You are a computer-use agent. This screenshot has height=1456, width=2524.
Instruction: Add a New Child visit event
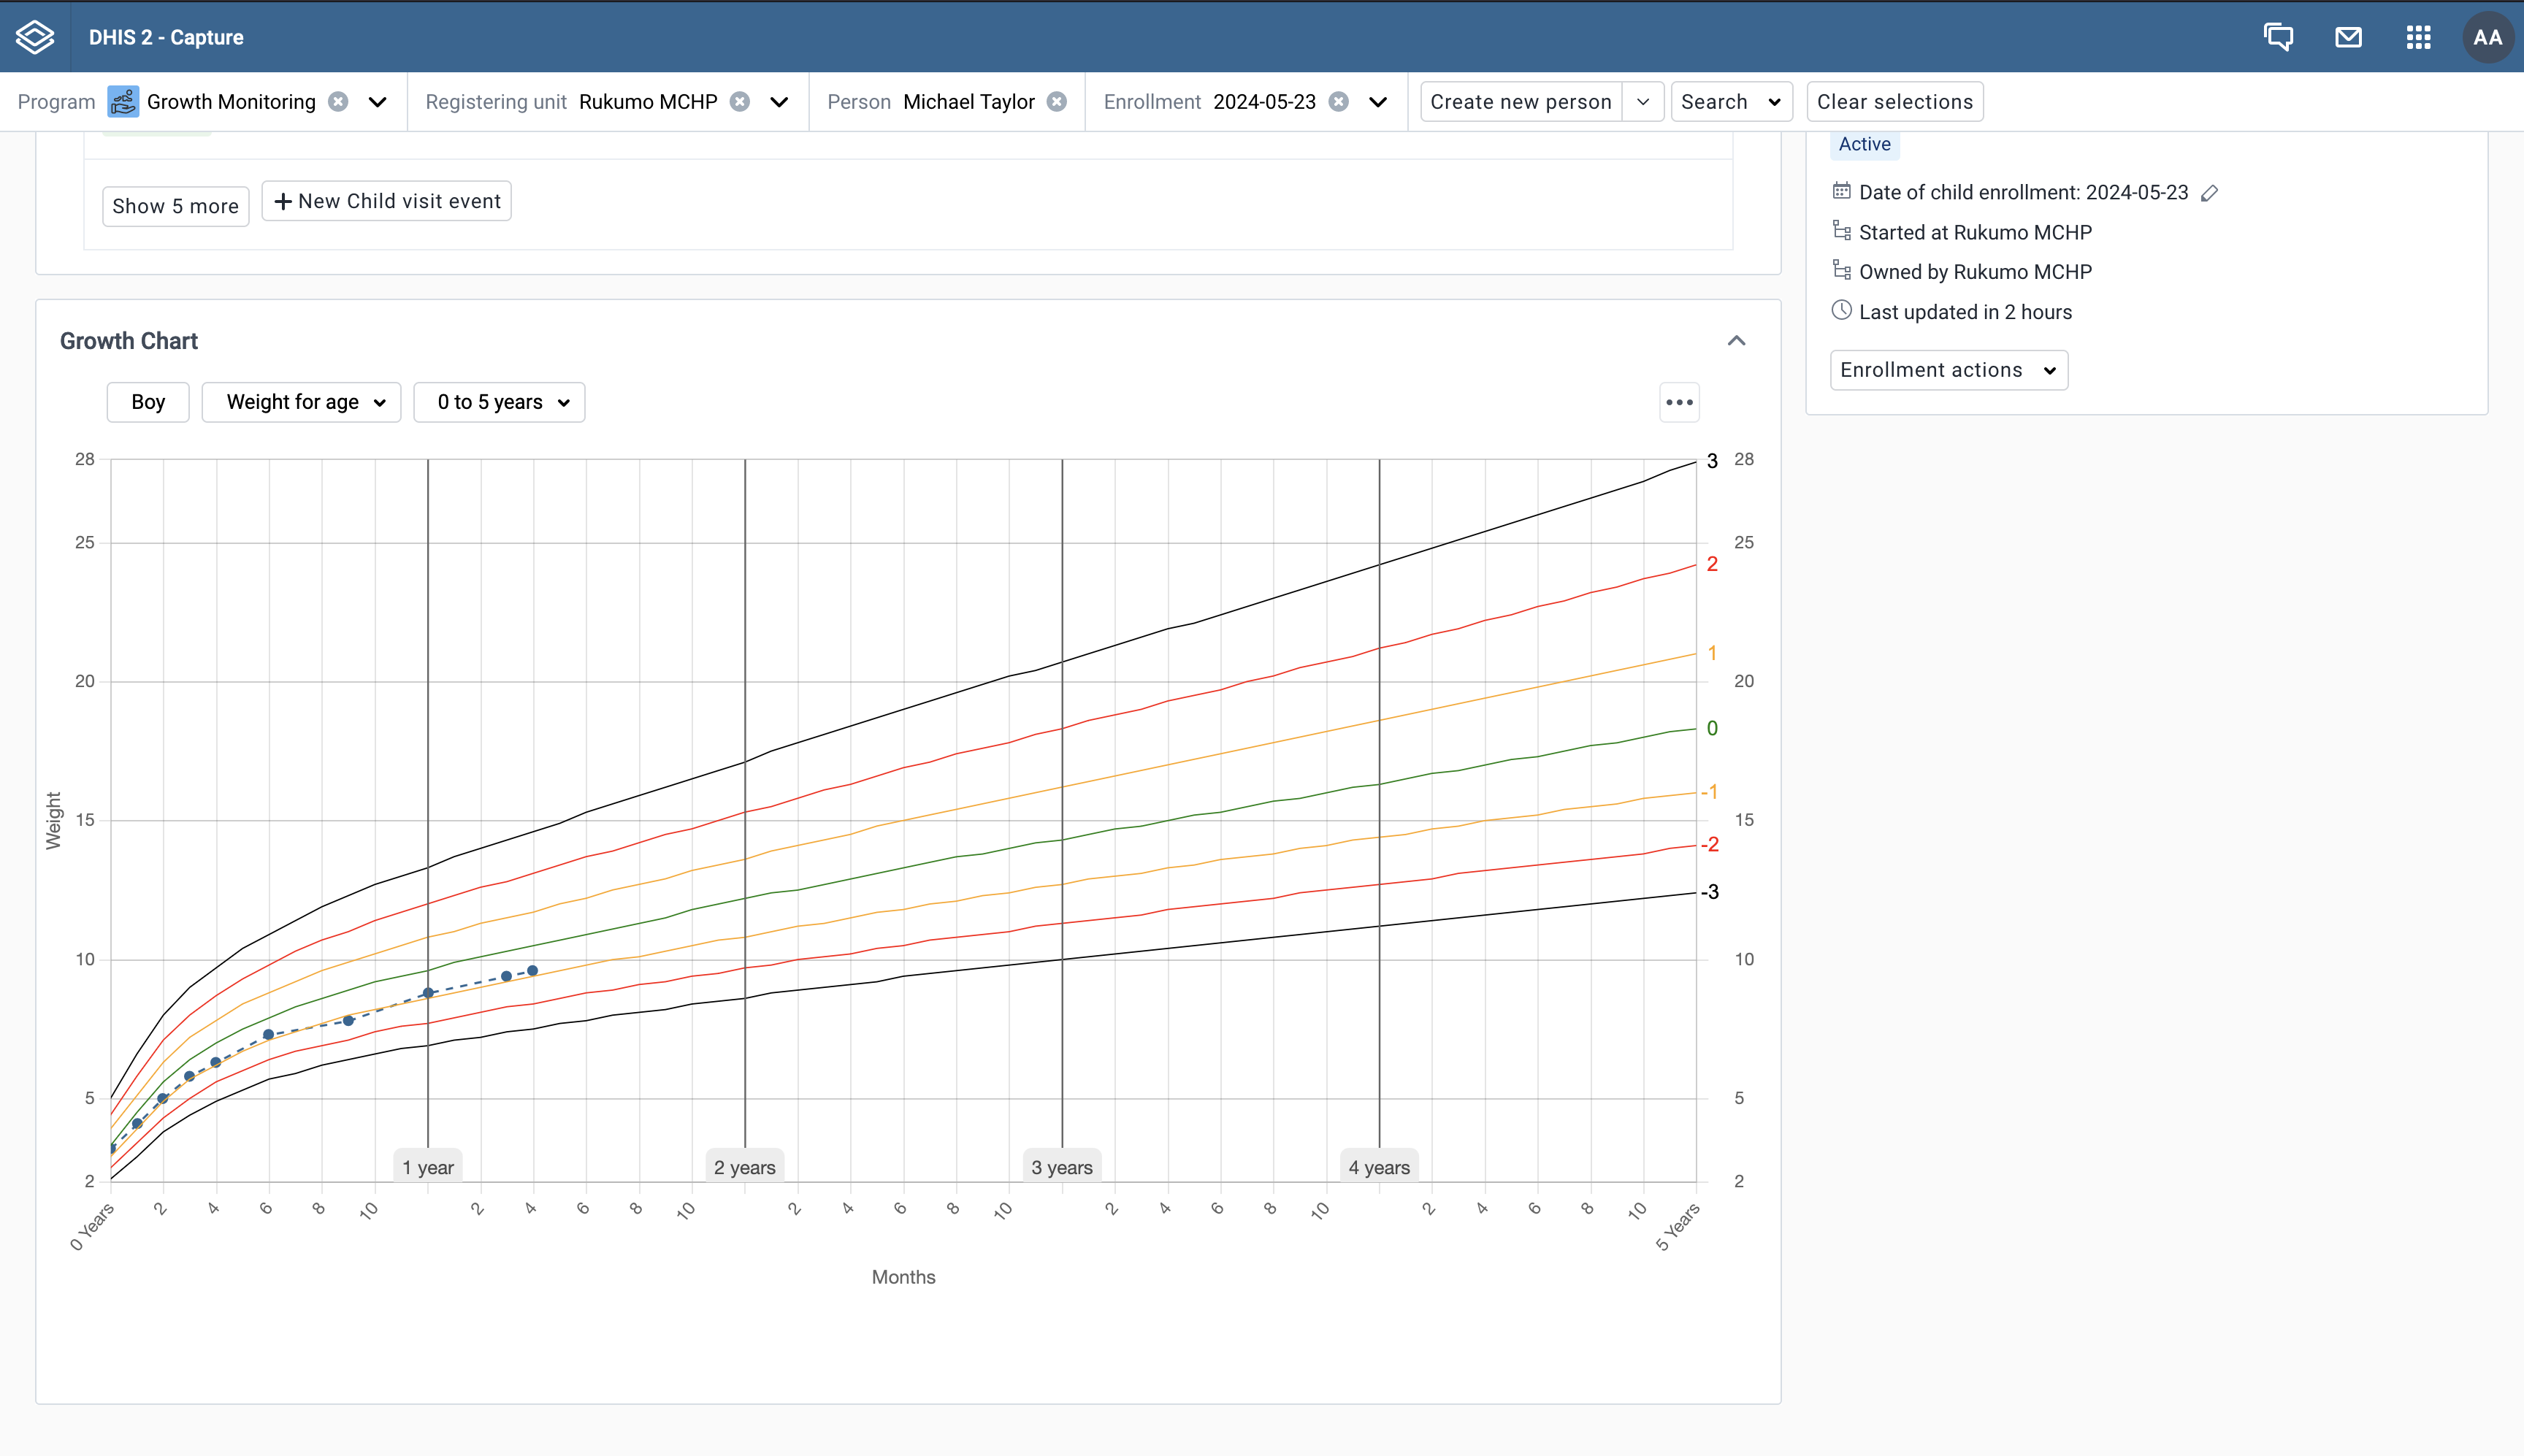pos(387,201)
